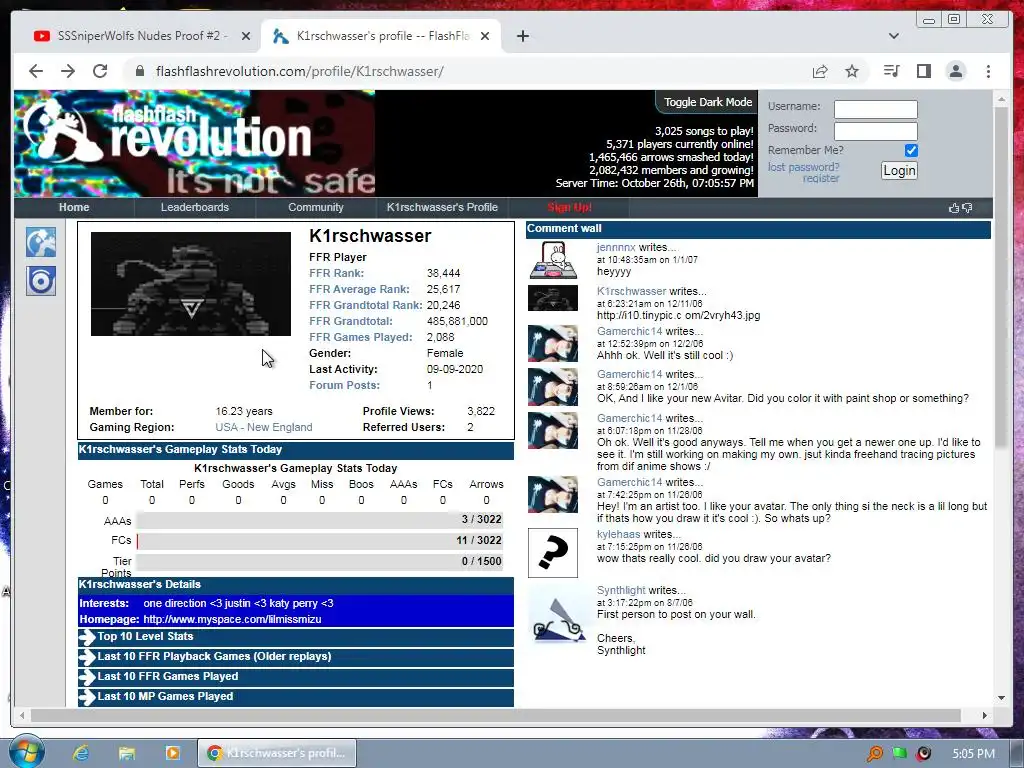The height and width of the screenshot is (768, 1024).
Task: Click the Login button
Action: click(899, 171)
